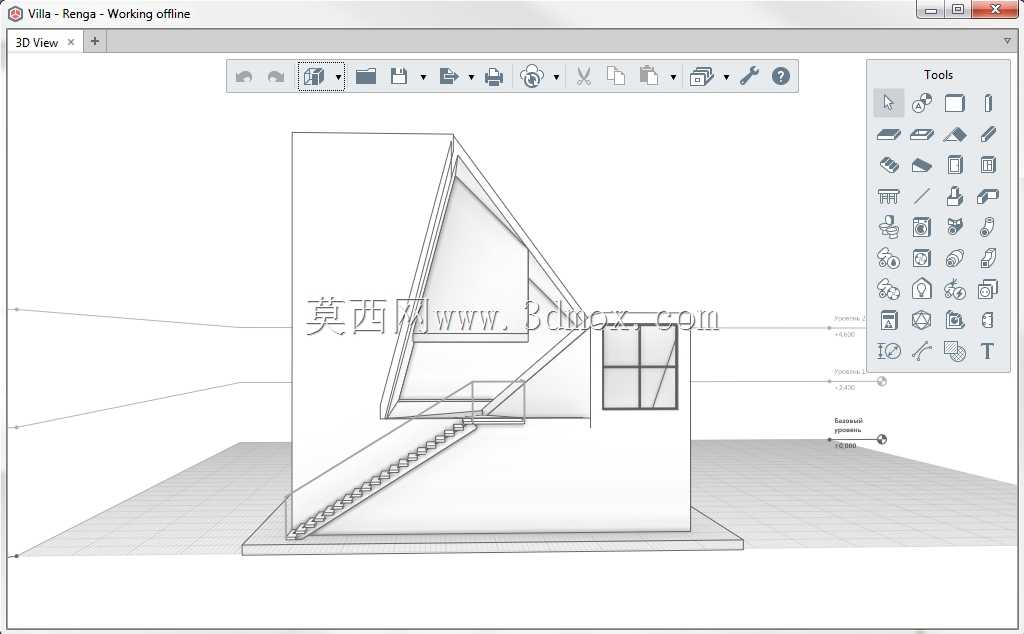
Task: Select the Plate tool with holes
Action: coord(988,320)
